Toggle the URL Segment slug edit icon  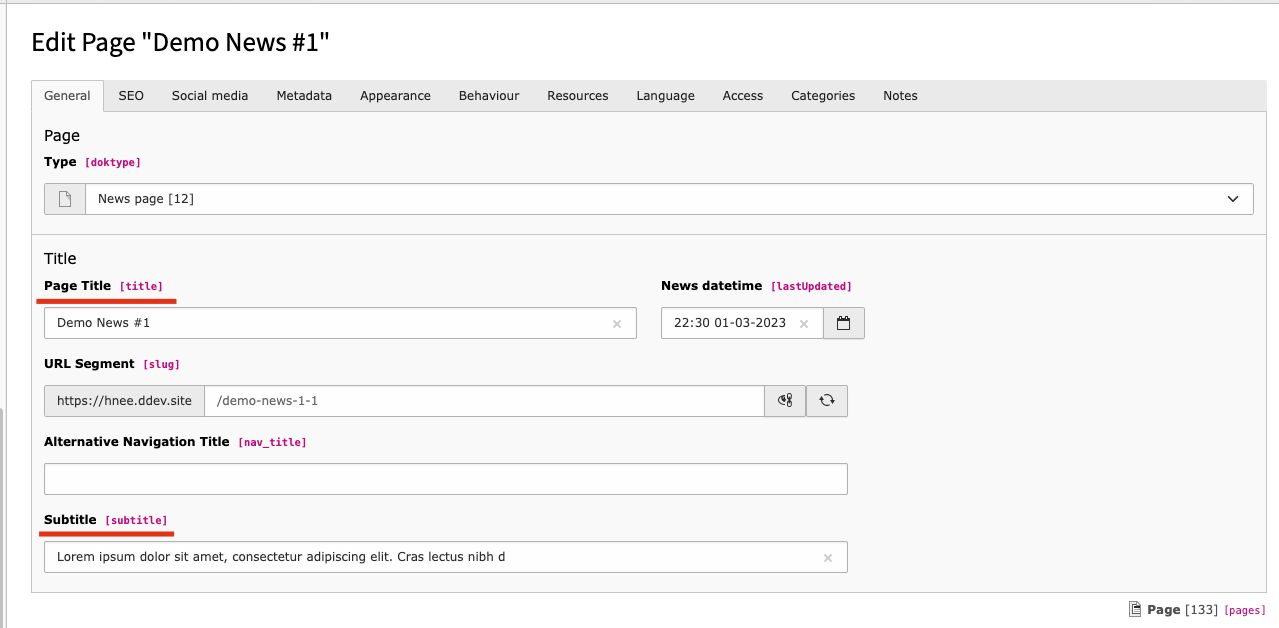[785, 401]
